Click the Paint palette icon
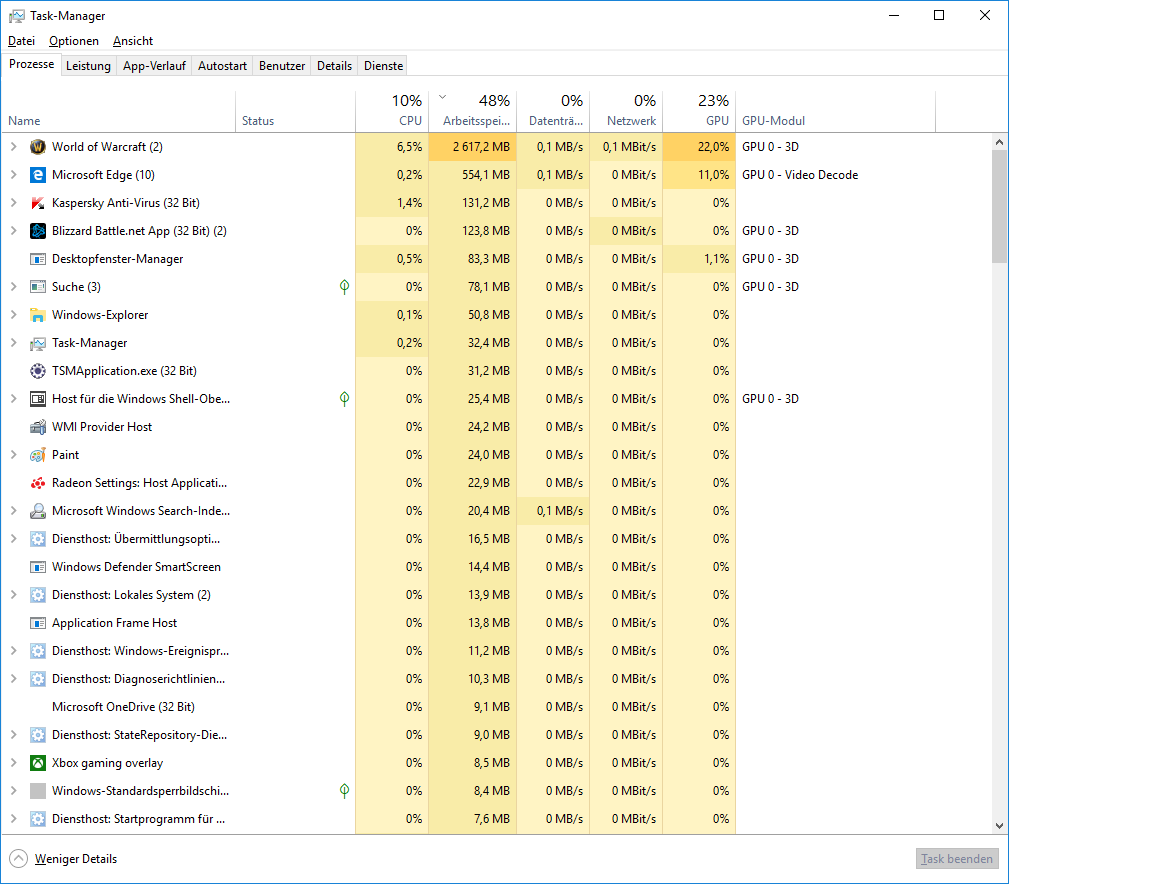 coord(37,455)
